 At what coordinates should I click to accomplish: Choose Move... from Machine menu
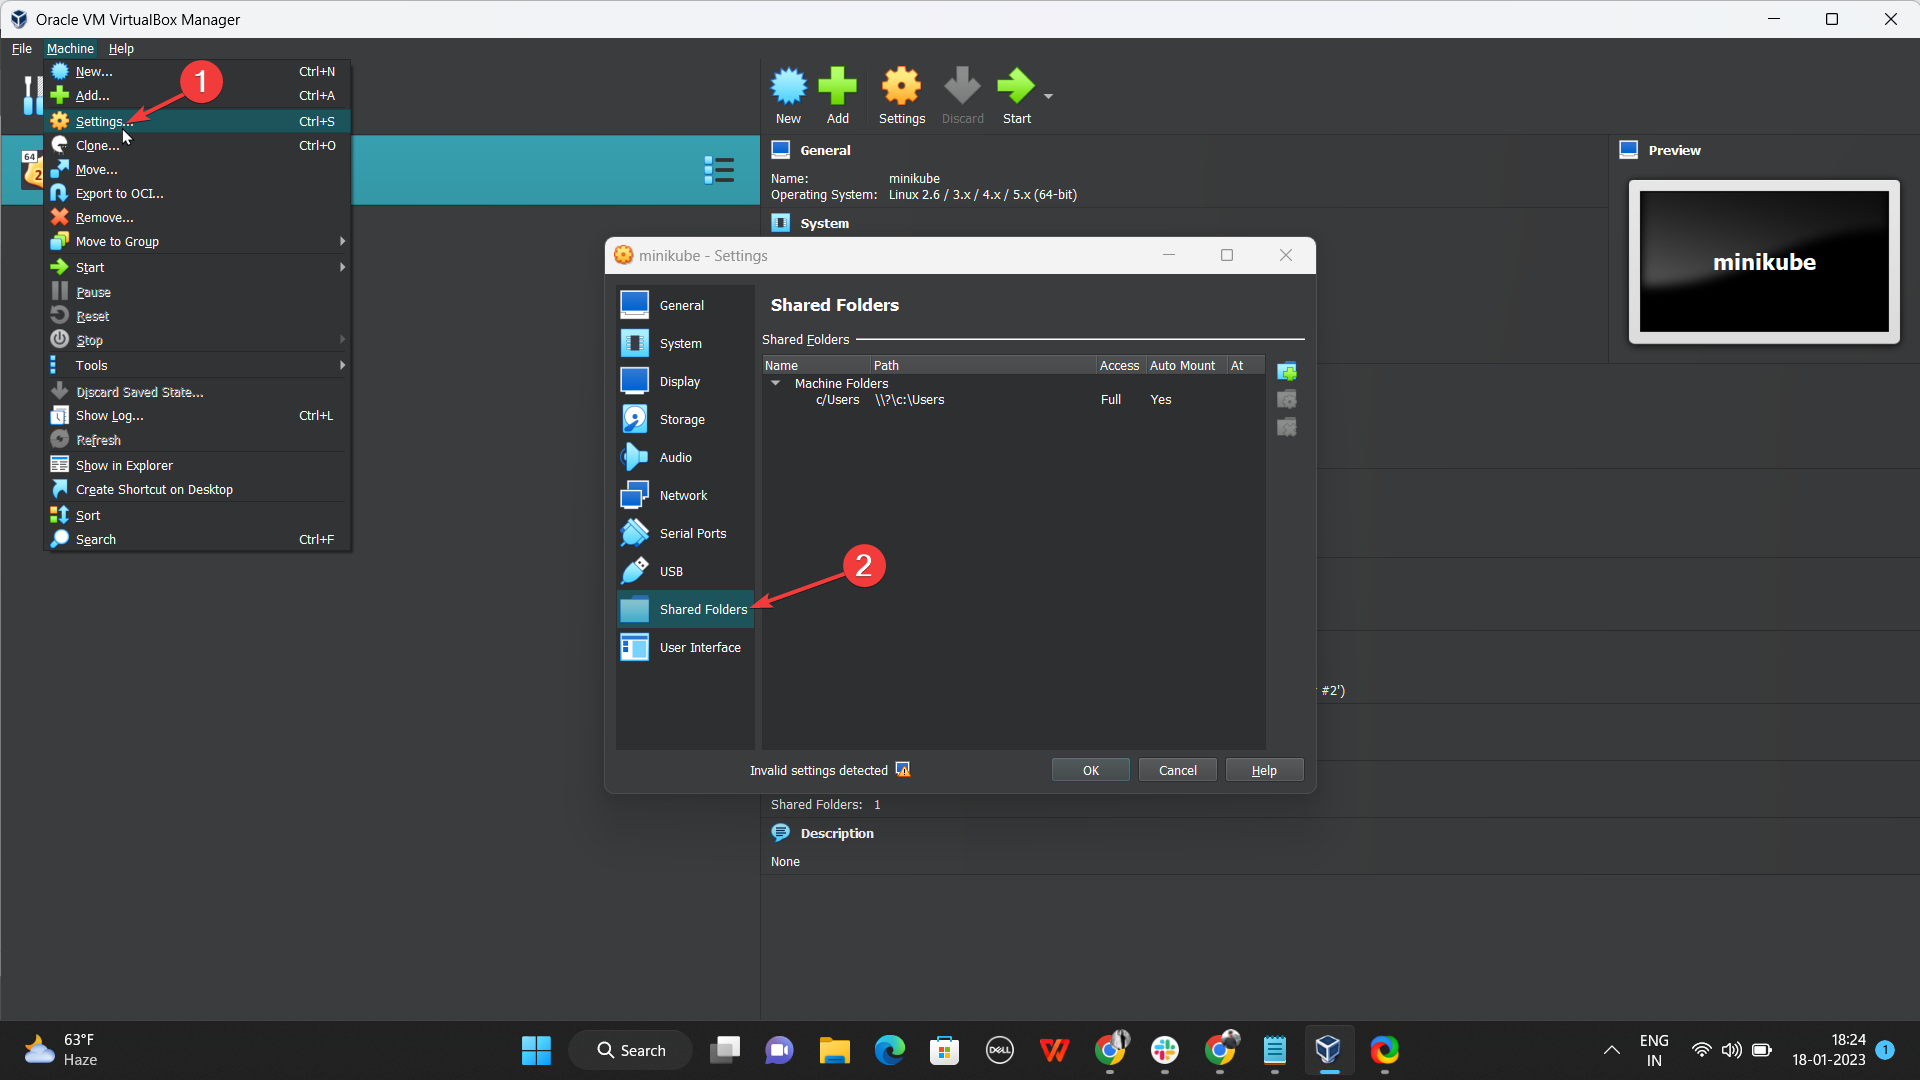pos(197,169)
